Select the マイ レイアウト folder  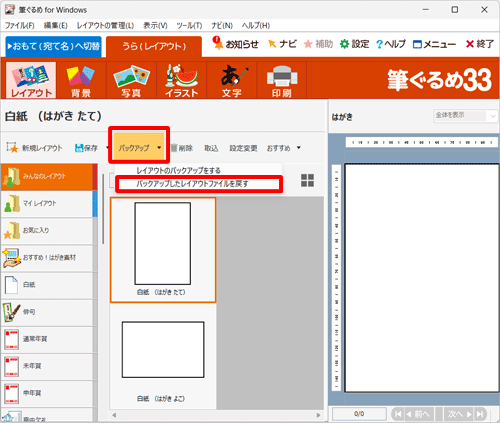coord(47,203)
